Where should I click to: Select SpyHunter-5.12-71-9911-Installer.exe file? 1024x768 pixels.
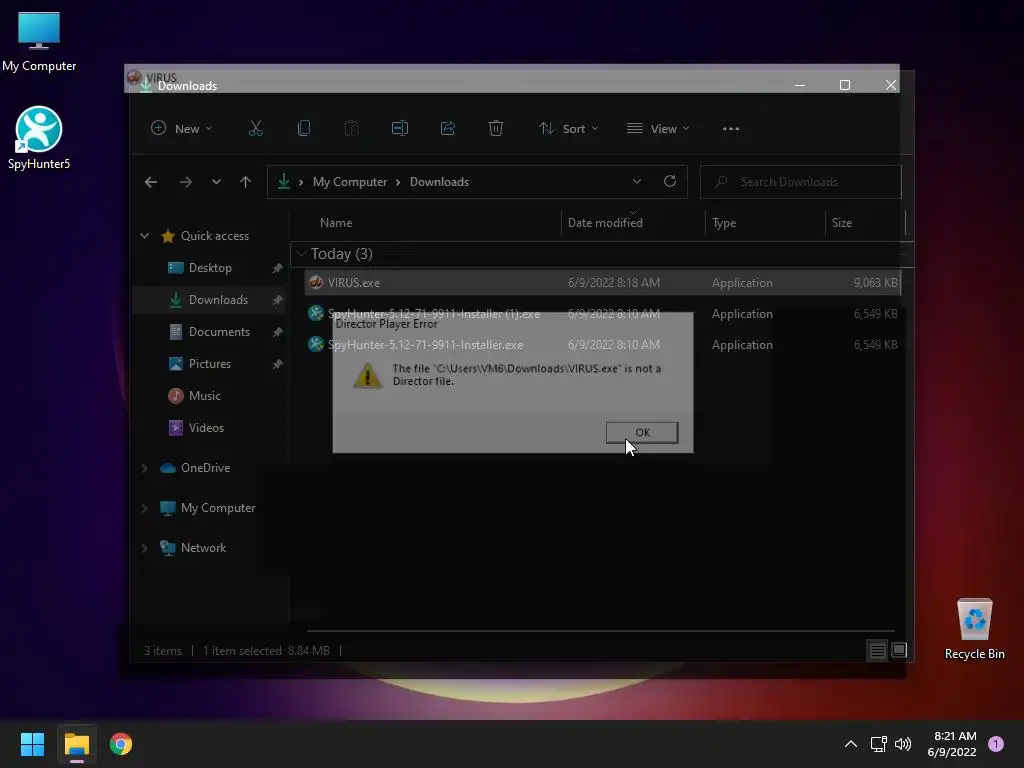coord(425,345)
